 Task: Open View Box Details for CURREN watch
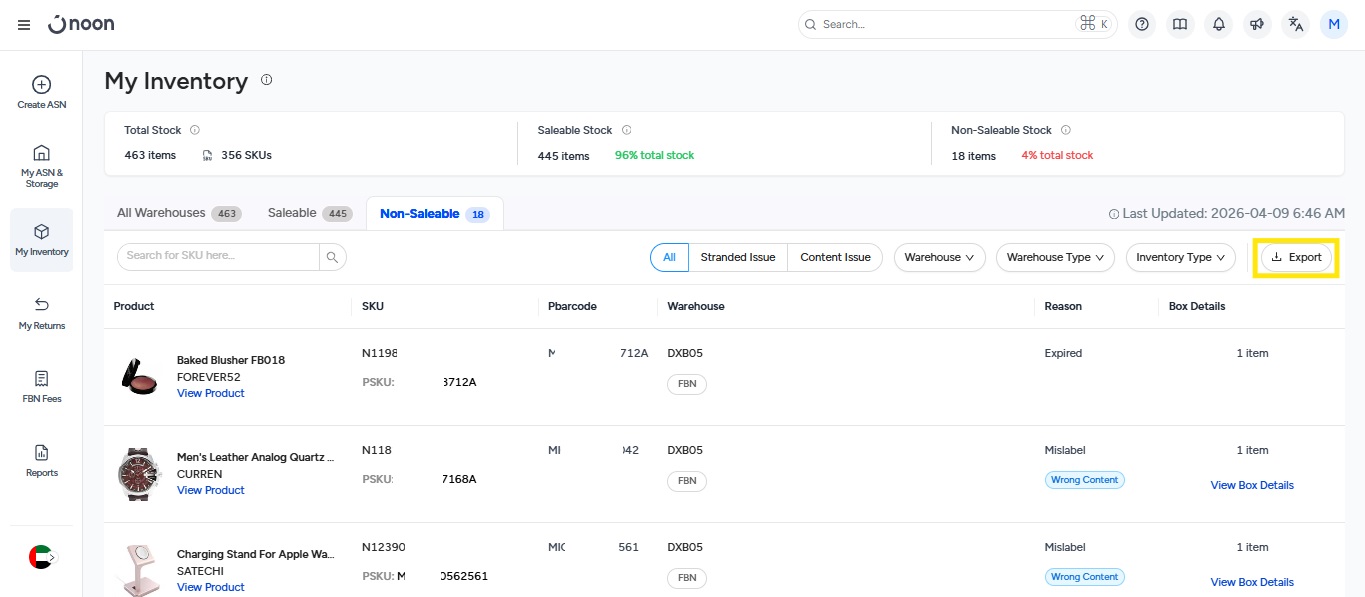click(1252, 485)
